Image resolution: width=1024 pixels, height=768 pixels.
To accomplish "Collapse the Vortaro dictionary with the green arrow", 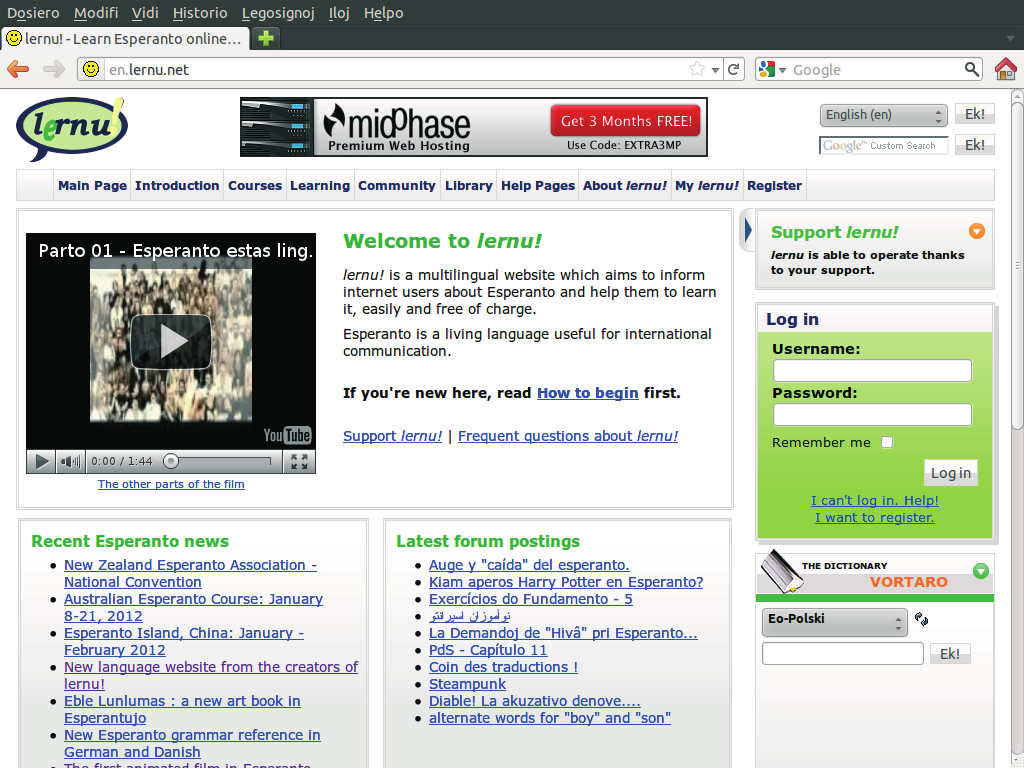I will [980, 571].
